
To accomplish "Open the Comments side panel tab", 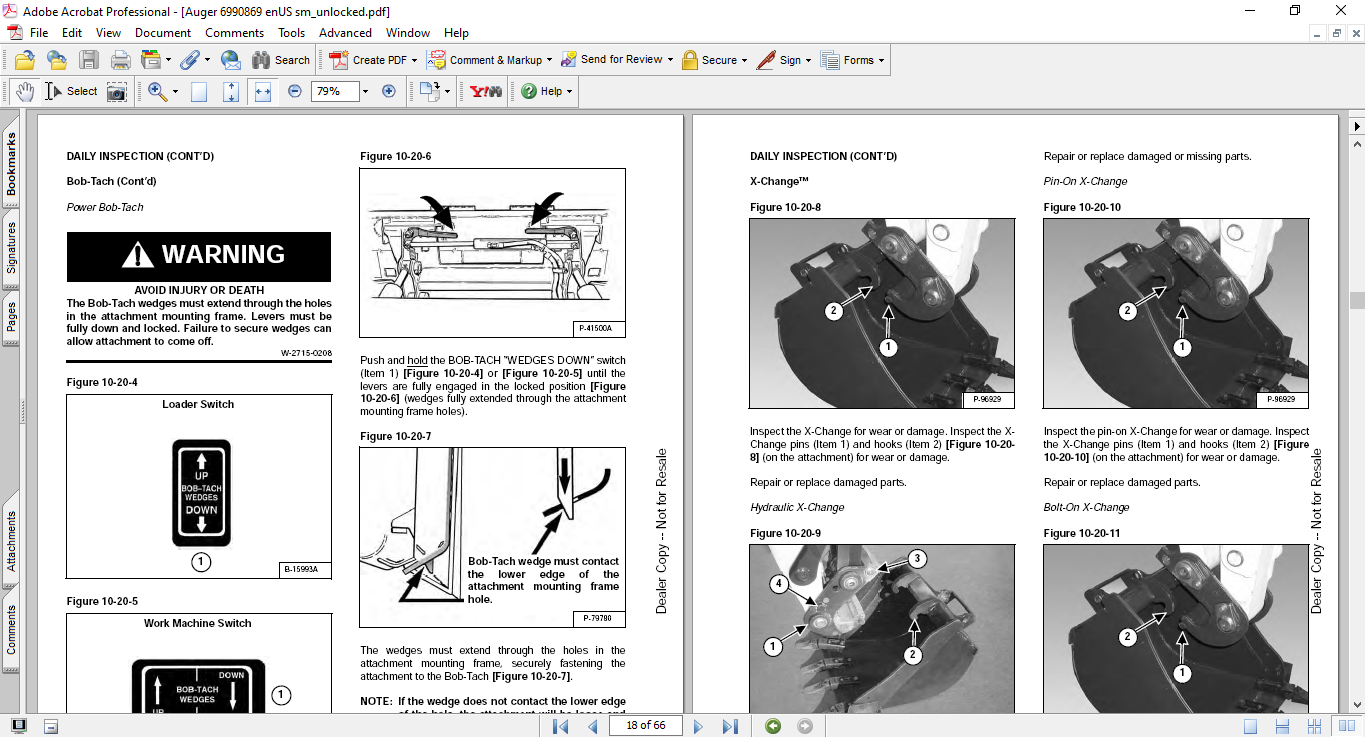I will [11, 630].
